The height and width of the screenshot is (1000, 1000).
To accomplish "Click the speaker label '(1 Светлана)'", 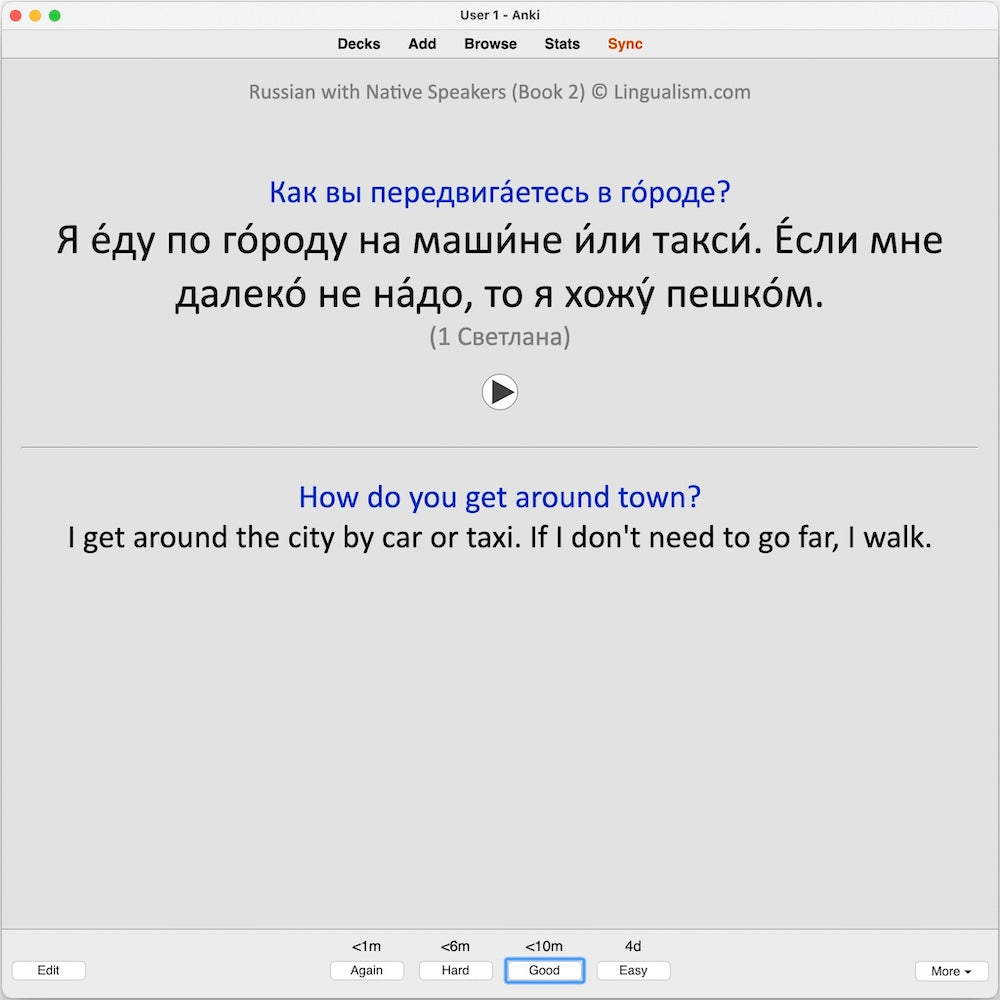I will point(500,337).
